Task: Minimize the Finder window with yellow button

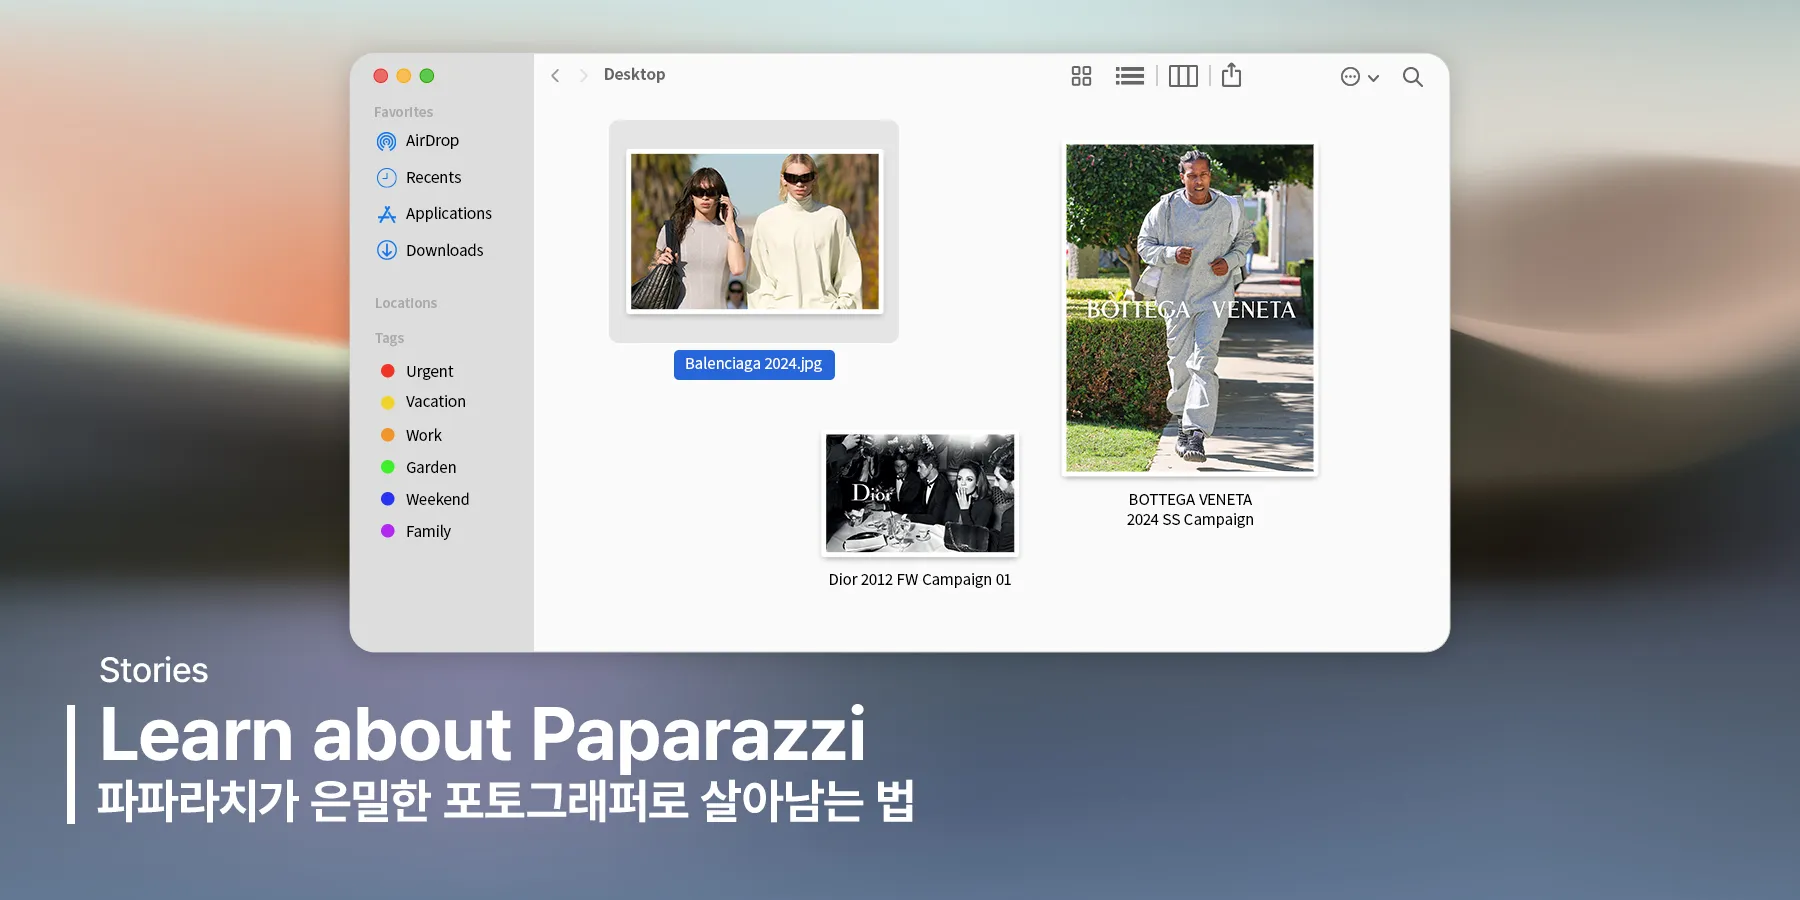Action: (x=404, y=76)
